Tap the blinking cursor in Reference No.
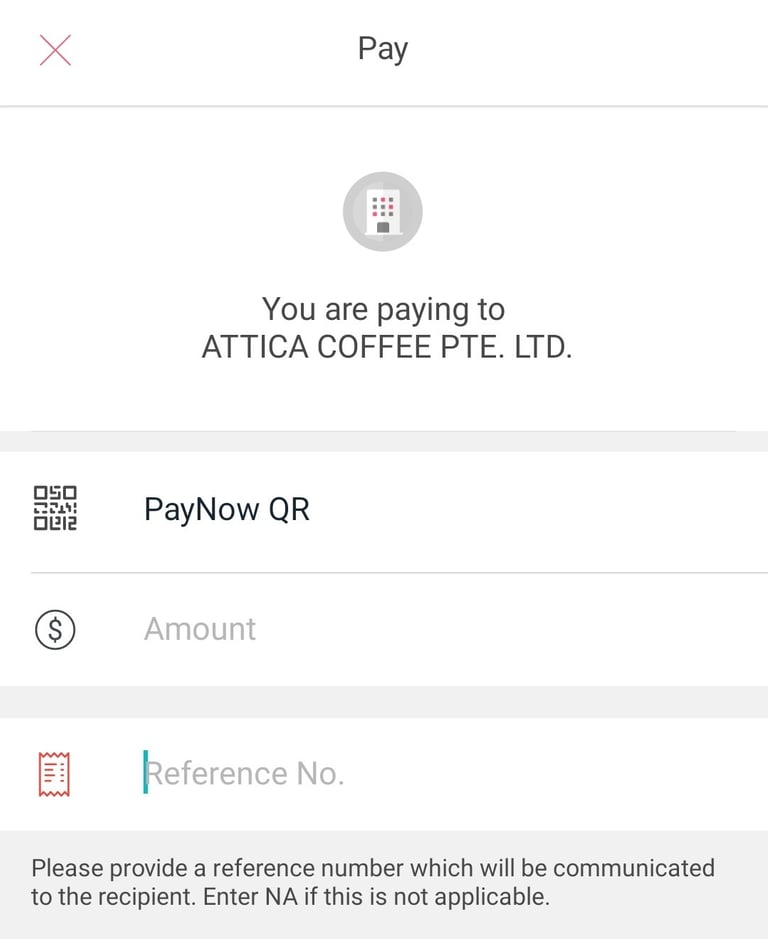The image size is (768, 939). pyautogui.click(x=146, y=773)
